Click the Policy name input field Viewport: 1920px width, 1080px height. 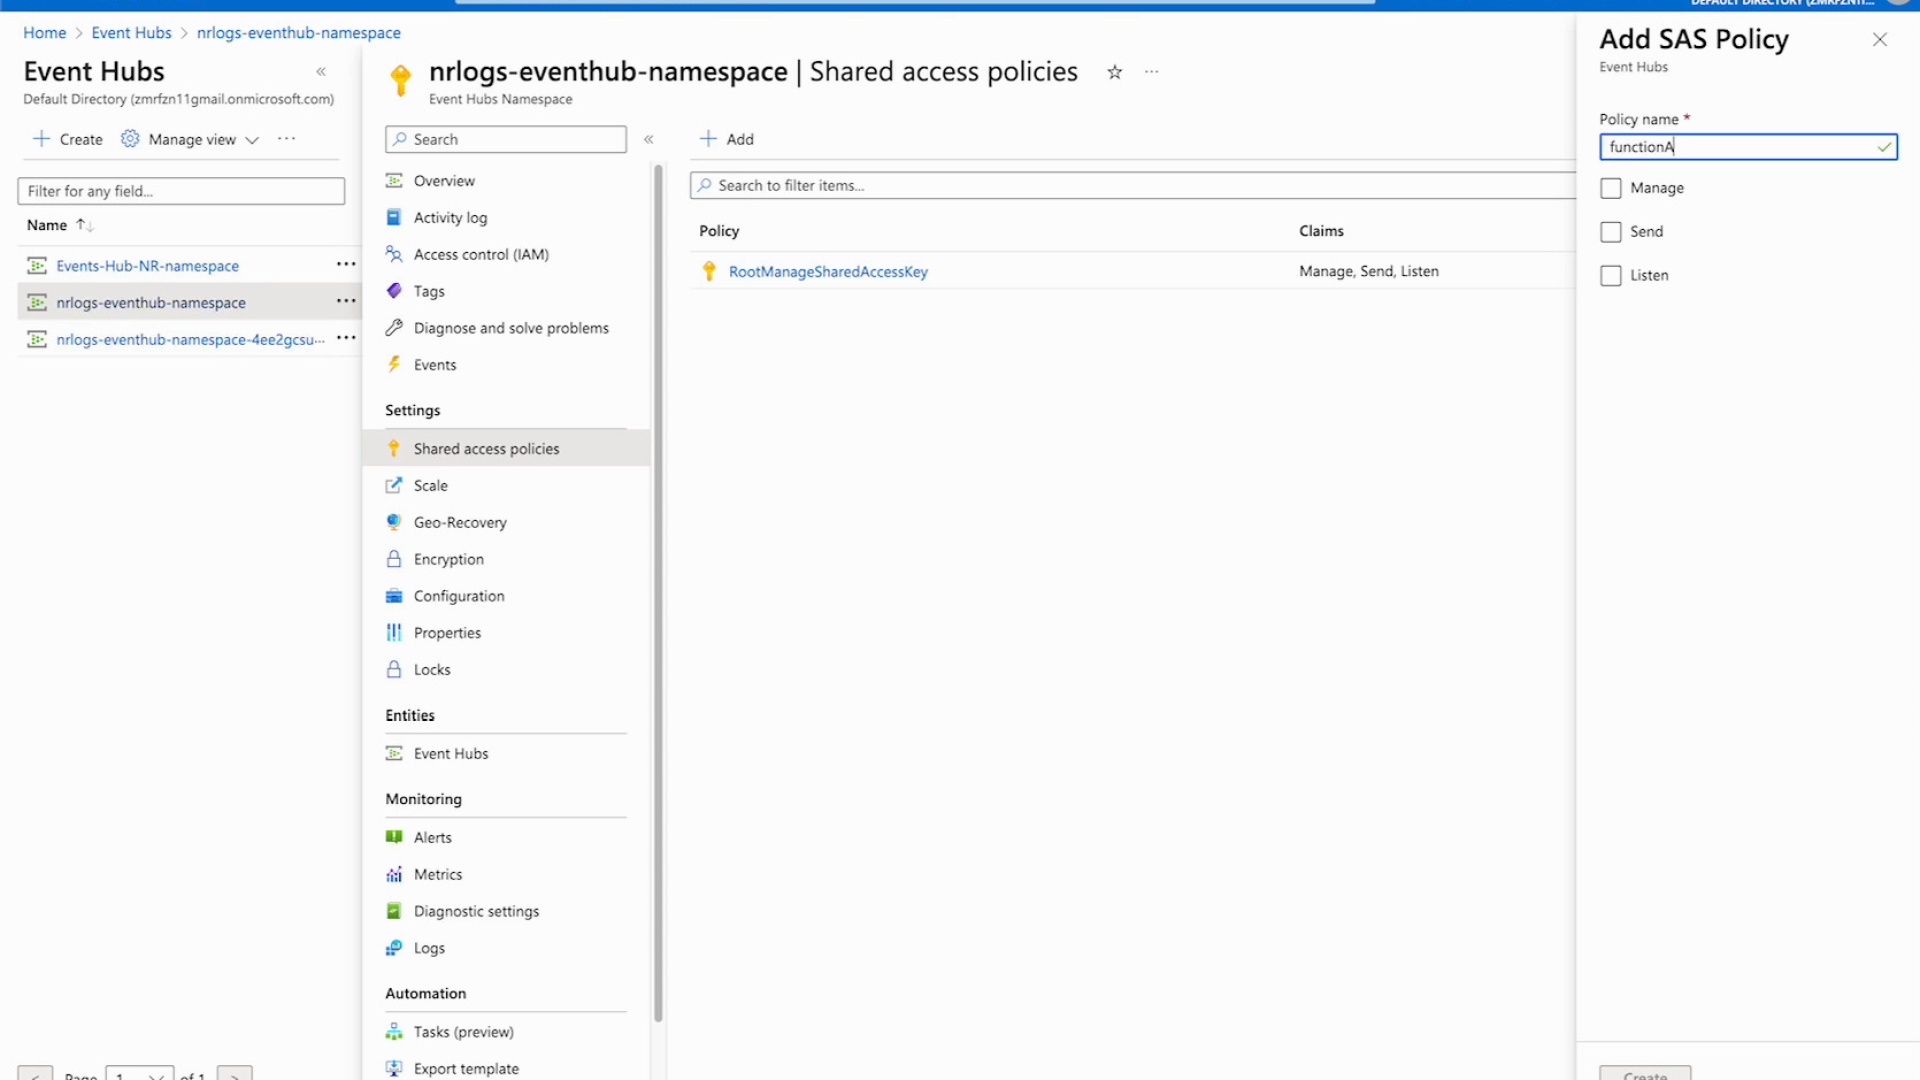coord(1747,147)
